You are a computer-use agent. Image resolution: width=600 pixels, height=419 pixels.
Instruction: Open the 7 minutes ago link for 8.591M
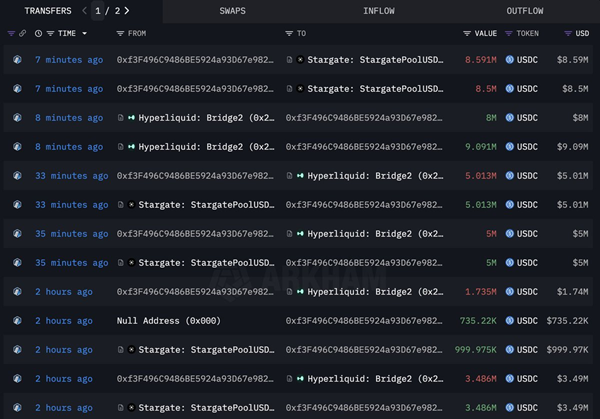point(69,60)
